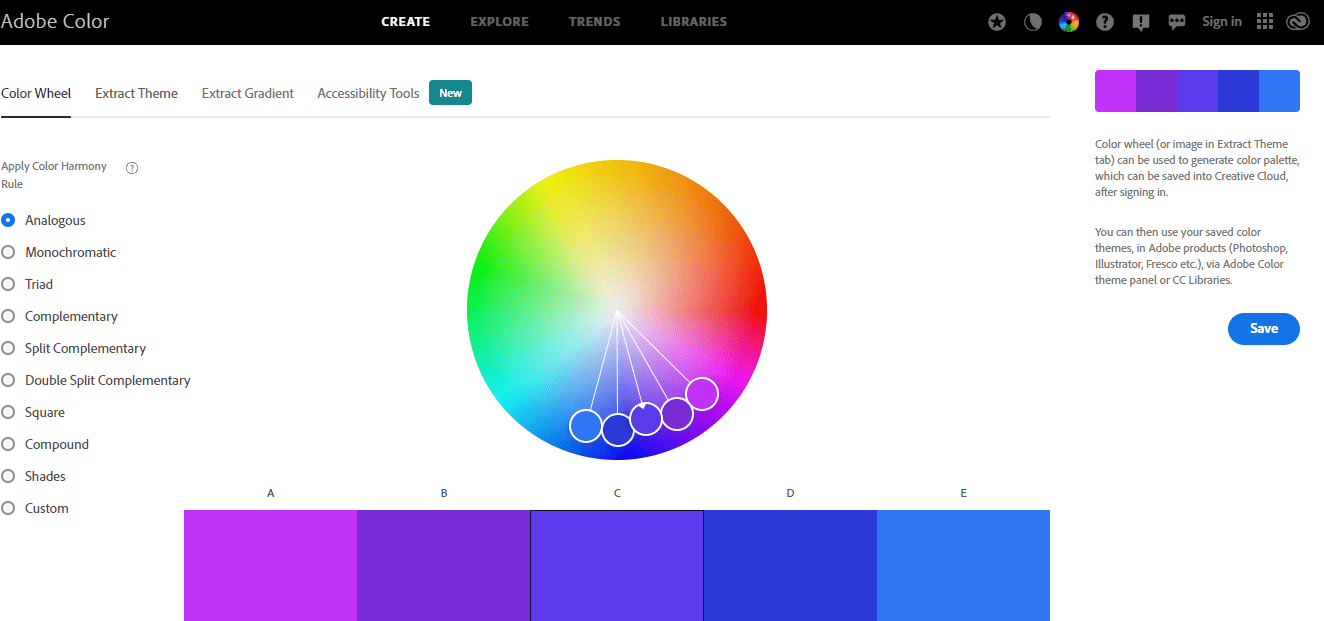This screenshot has height=621, width=1324.
Task: Click the magenta handle on the color wheel
Action: pyautogui.click(x=702, y=393)
